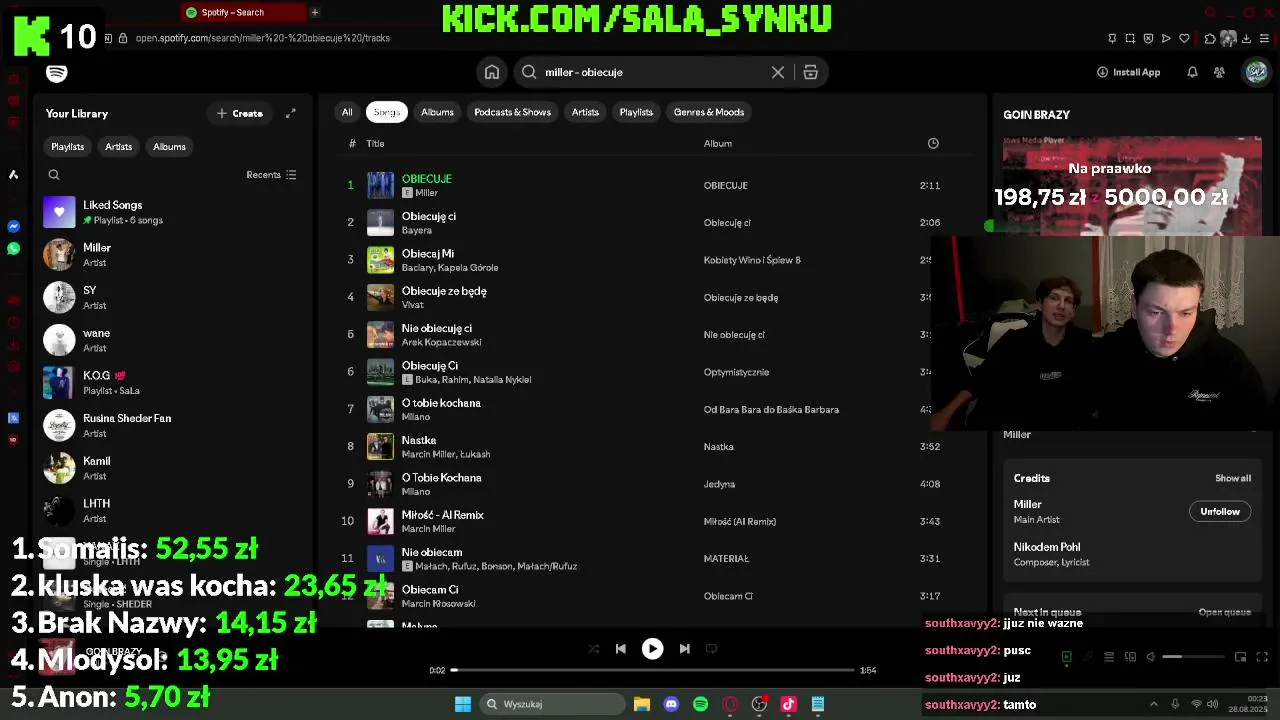
Task: Open Discord from the taskbar
Action: (671, 704)
